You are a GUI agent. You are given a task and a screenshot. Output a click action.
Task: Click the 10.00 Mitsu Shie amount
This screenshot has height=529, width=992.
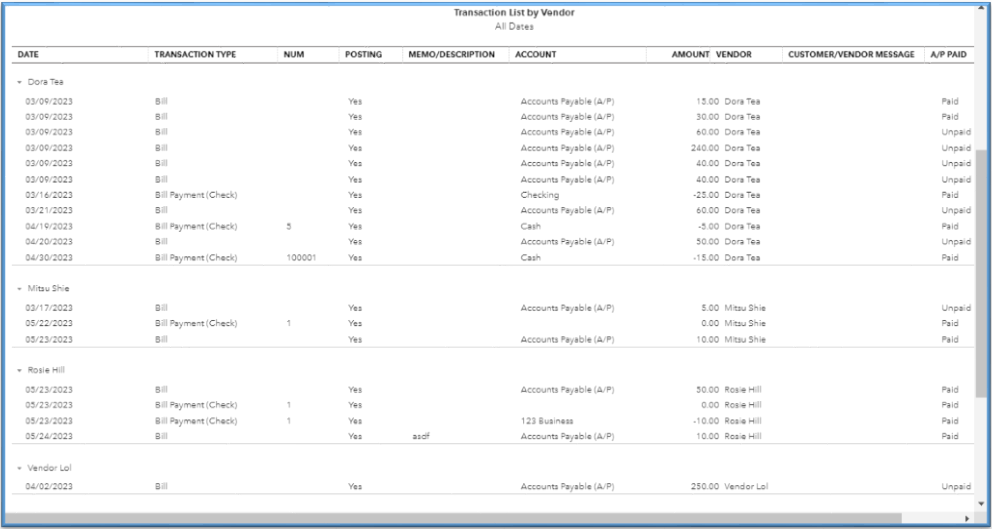[709, 339]
